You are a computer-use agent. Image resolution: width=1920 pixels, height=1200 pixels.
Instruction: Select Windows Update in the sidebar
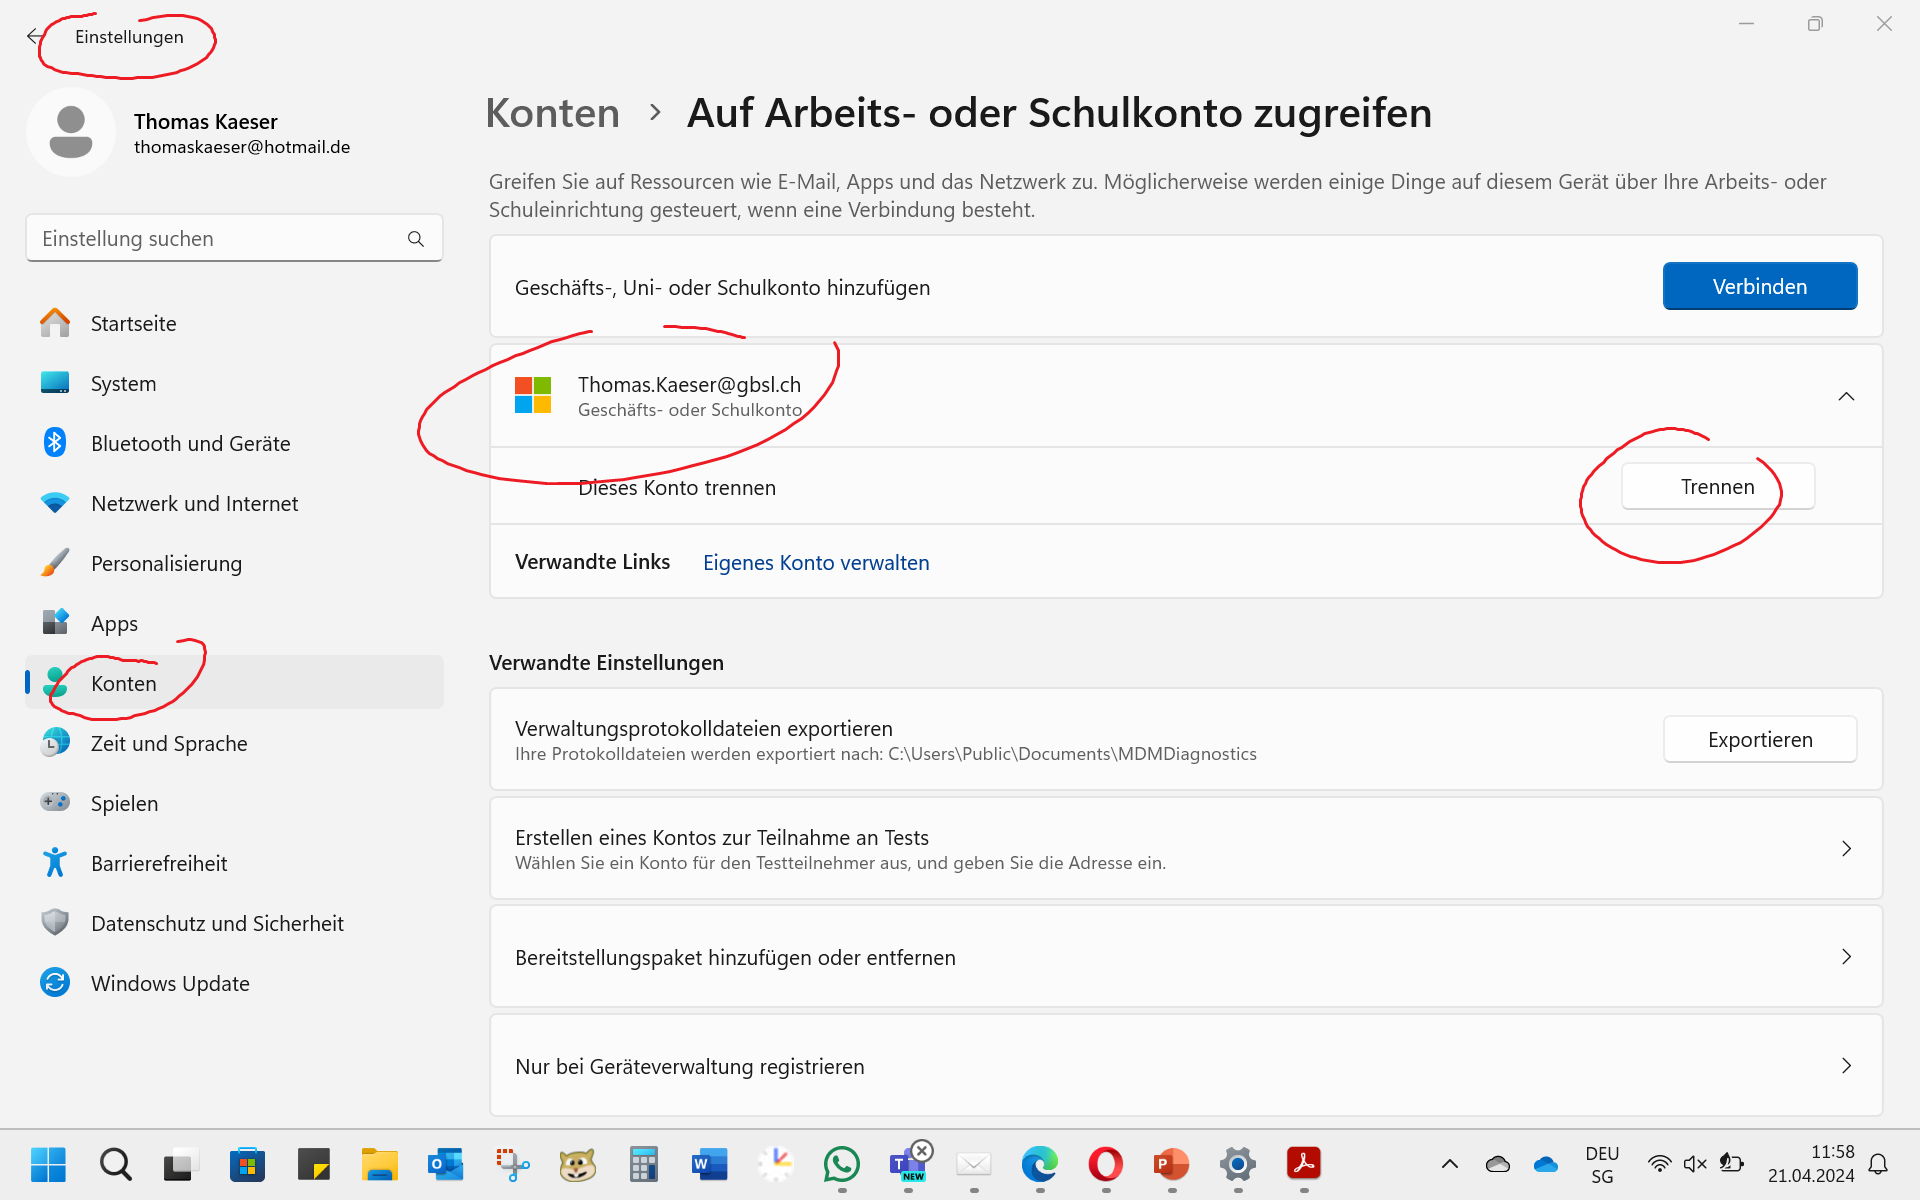point(170,983)
